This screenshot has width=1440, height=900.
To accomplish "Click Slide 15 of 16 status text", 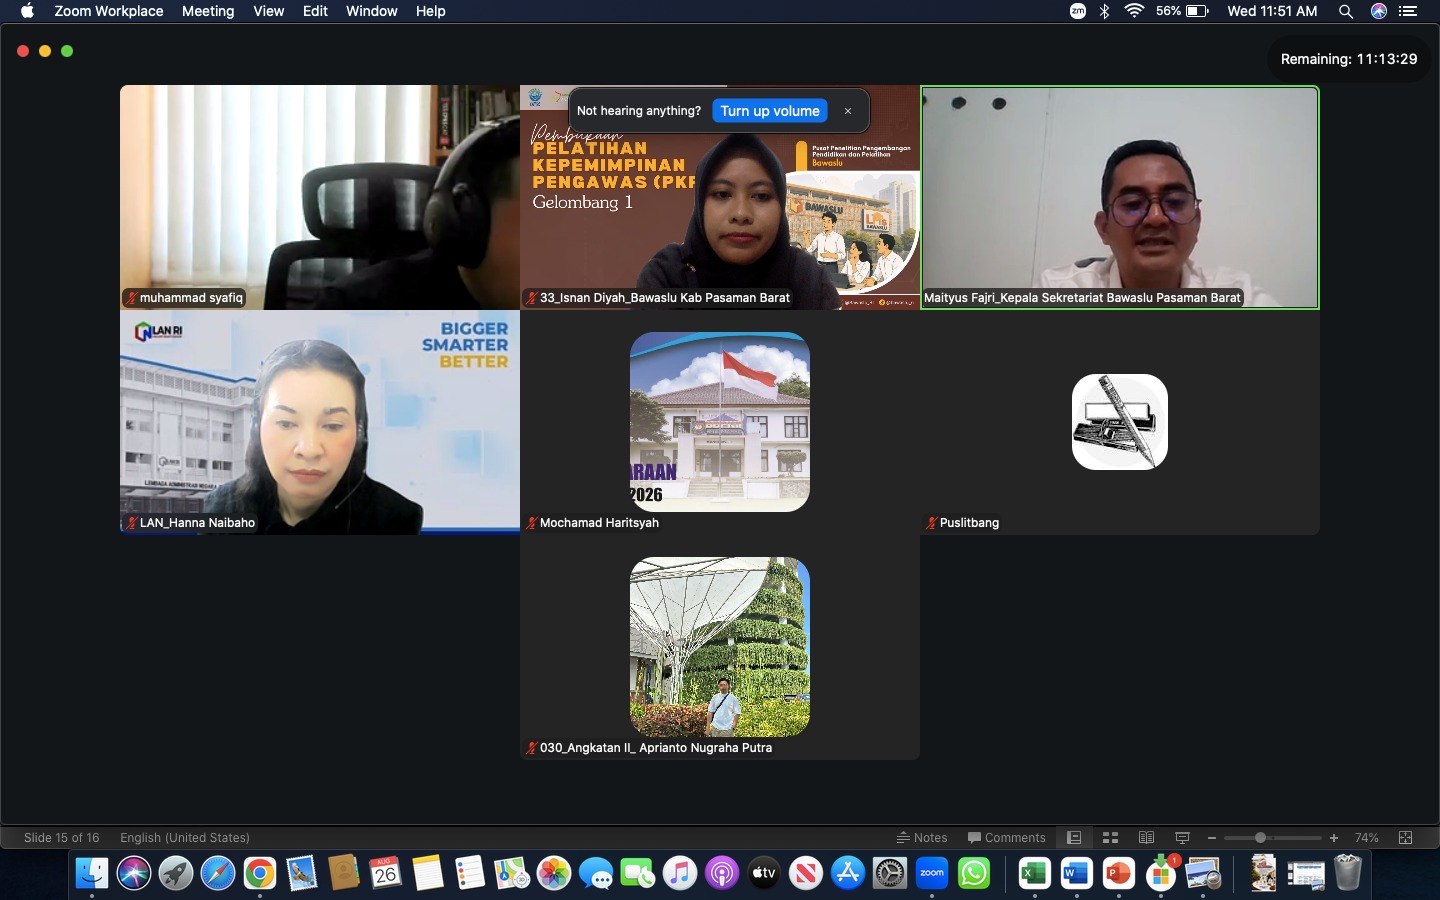I will 62,838.
